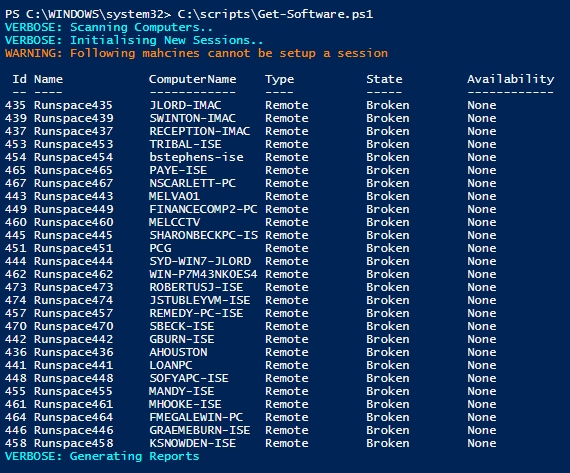Select computer name FMEGALEWIN-PC
This screenshot has height=473, width=570.
196,417
